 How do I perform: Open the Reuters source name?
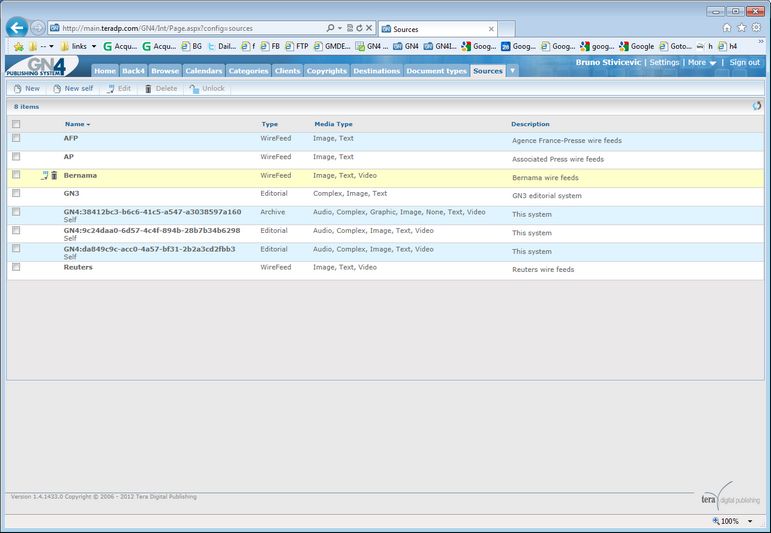coord(78,267)
